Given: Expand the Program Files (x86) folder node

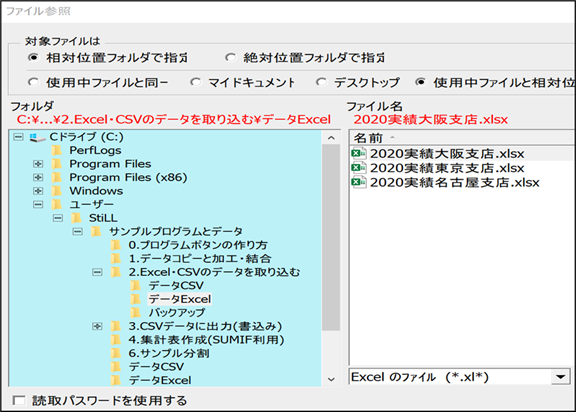Looking at the screenshot, I should [38, 177].
